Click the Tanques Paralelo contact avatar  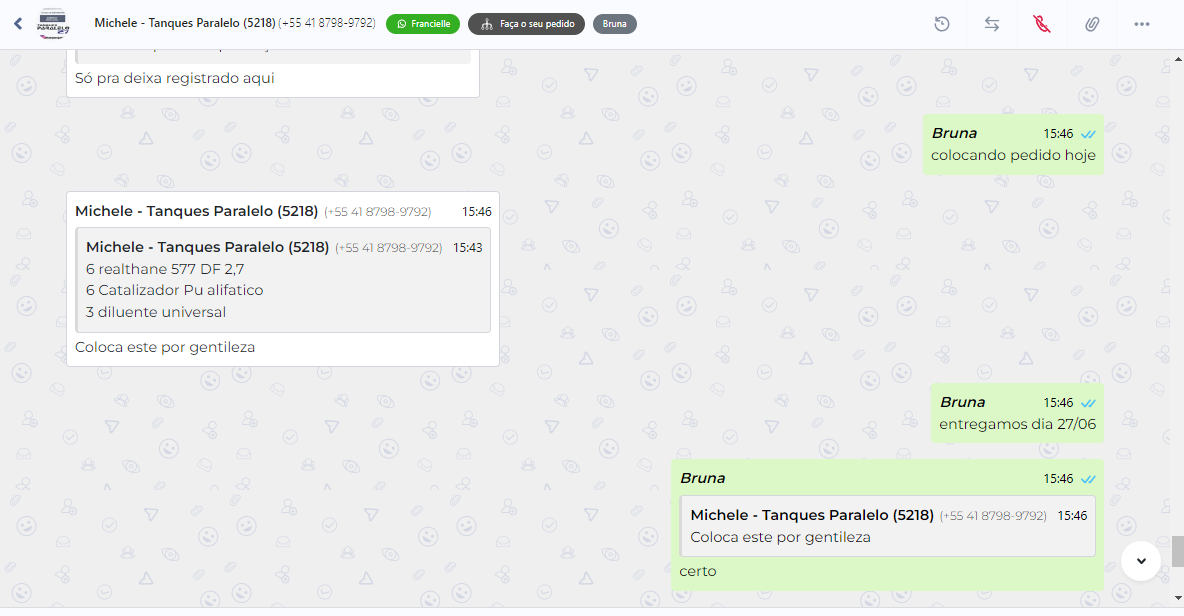(x=54, y=23)
